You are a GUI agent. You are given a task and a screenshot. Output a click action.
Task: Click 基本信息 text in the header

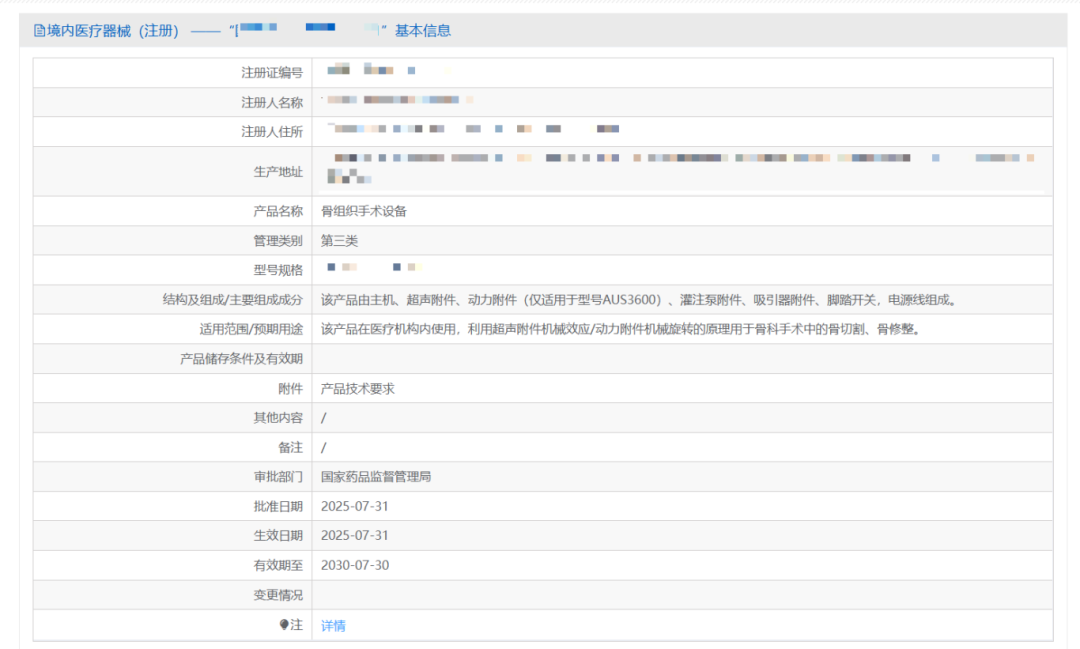click(423, 31)
